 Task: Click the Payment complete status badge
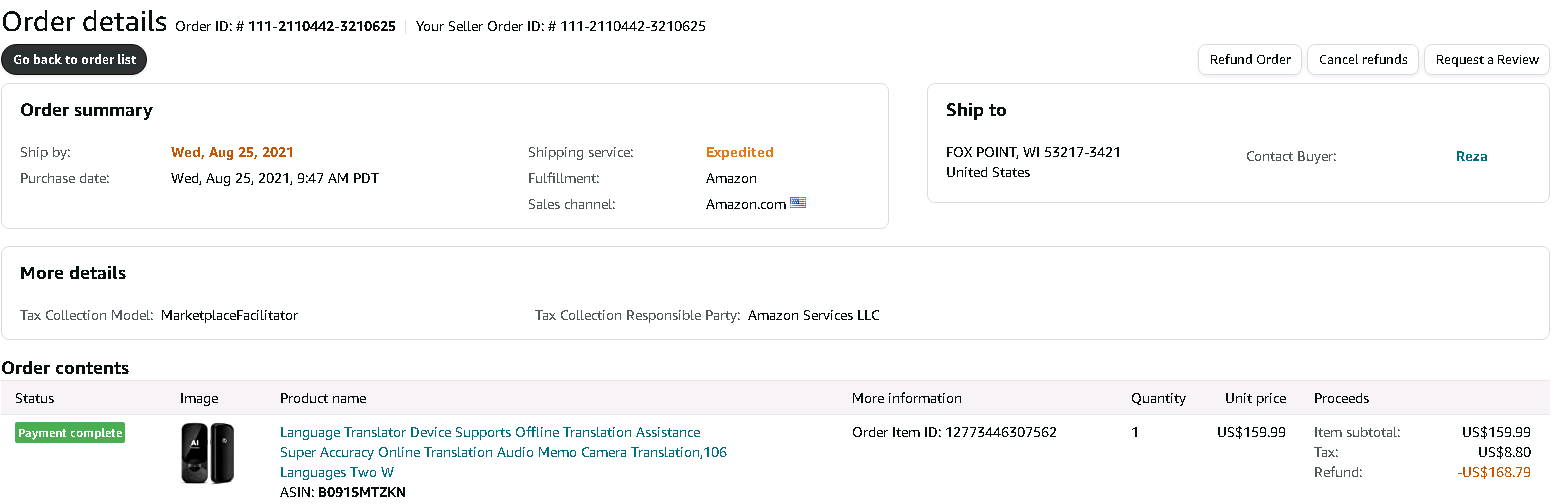70,433
